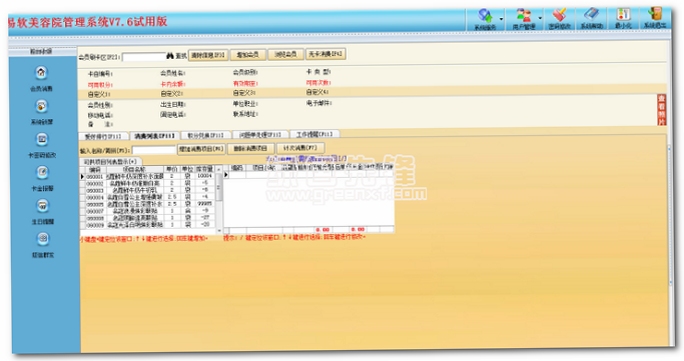Expand the 用户管理 dropdown arrow
684x361 pixels.
tap(540, 18)
